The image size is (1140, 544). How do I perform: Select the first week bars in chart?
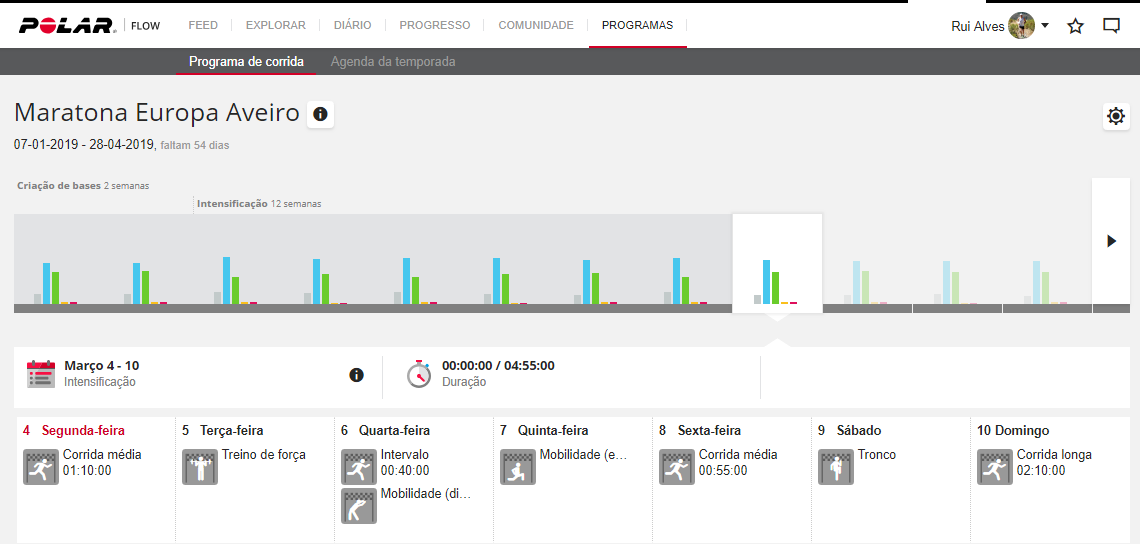click(x=57, y=282)
